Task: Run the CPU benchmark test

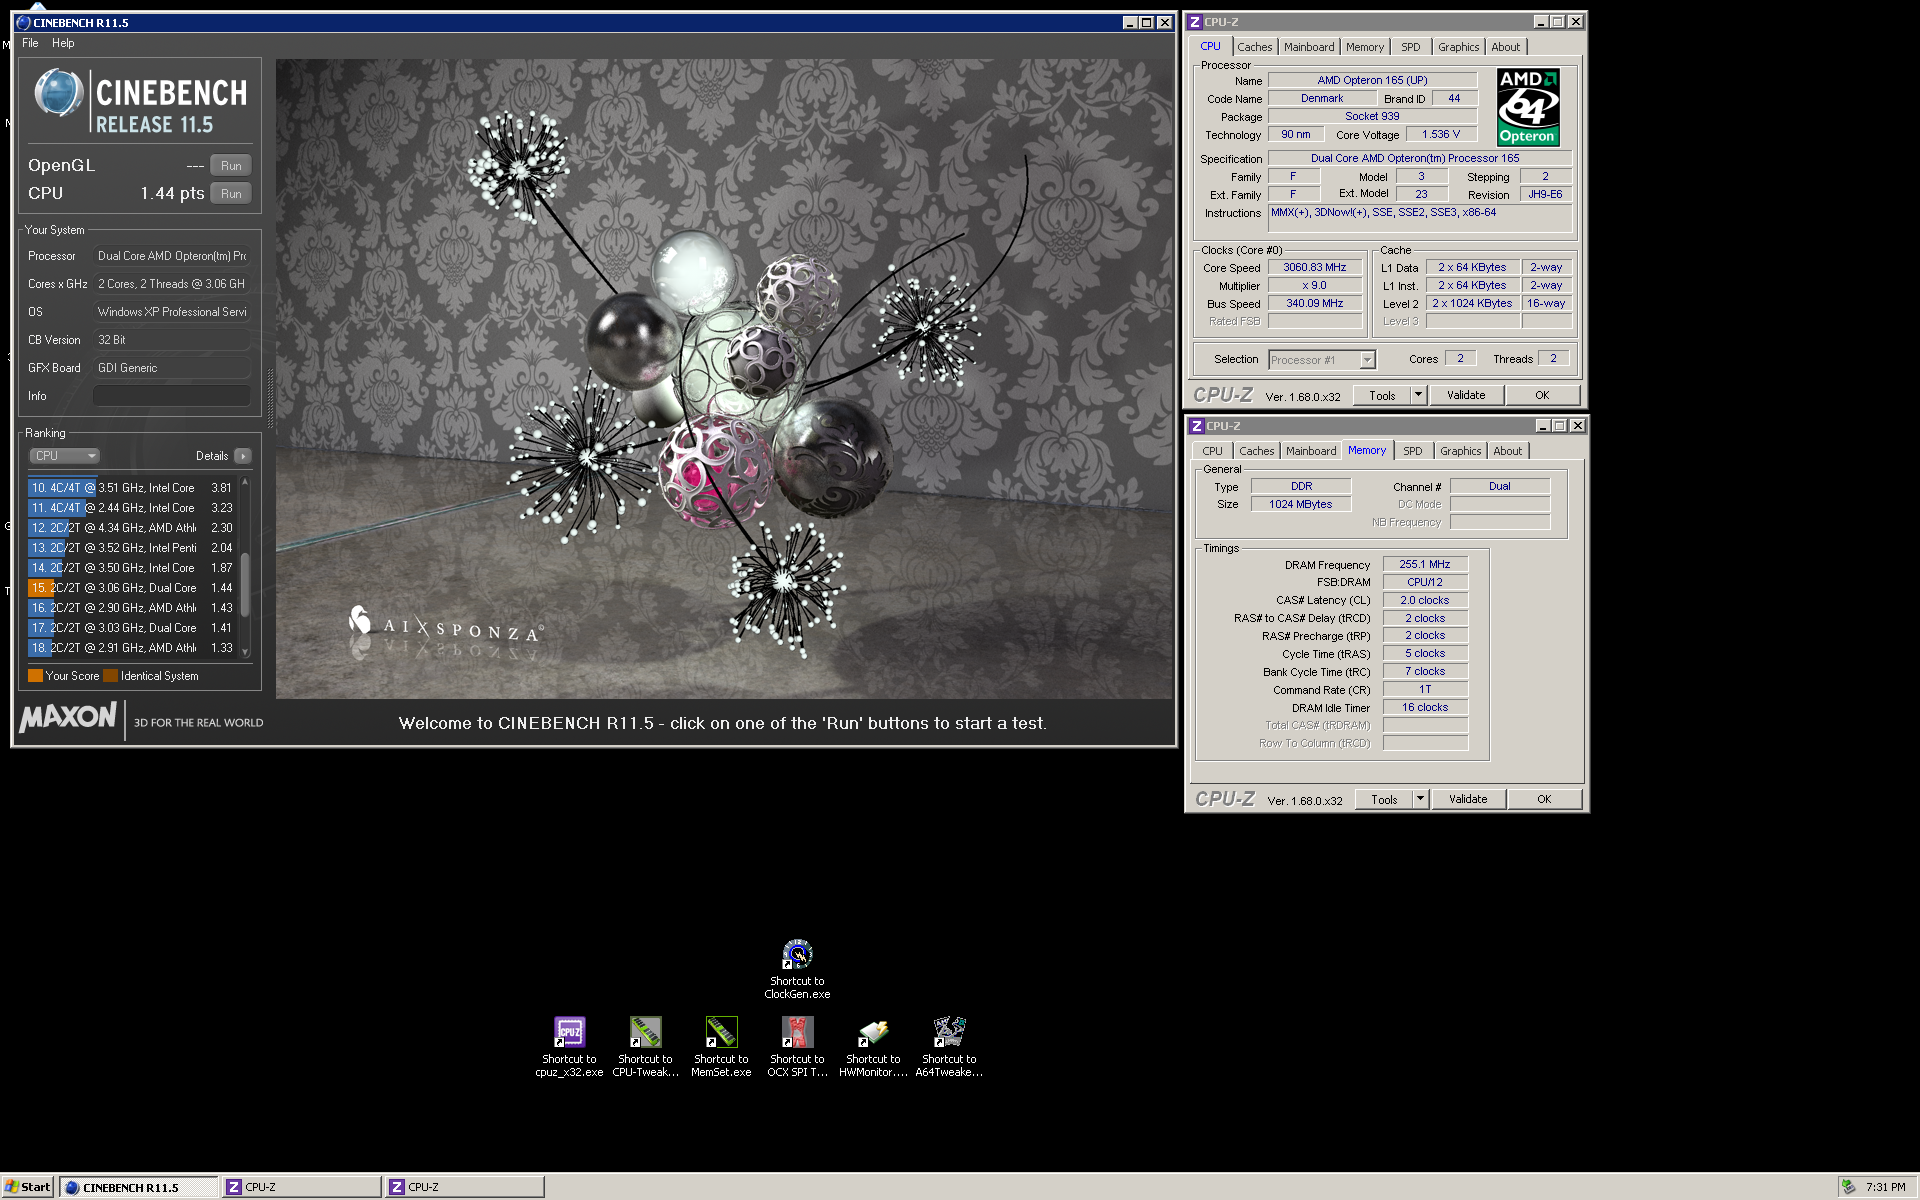Action: click(x=231, y=194)
